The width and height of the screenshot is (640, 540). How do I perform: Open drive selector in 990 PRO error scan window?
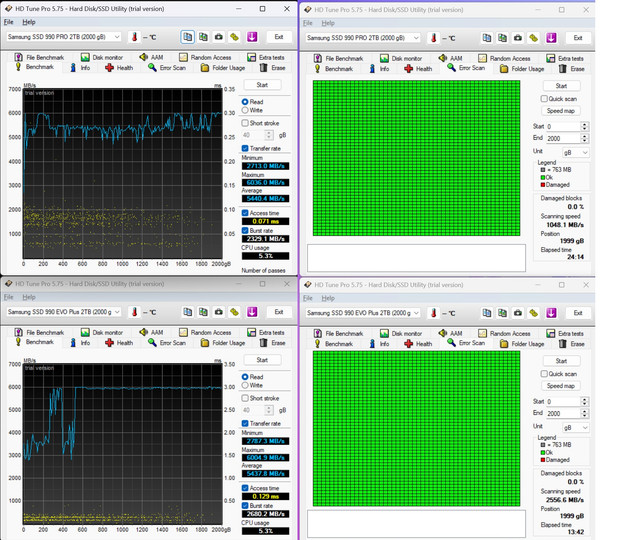click(362, 38)
